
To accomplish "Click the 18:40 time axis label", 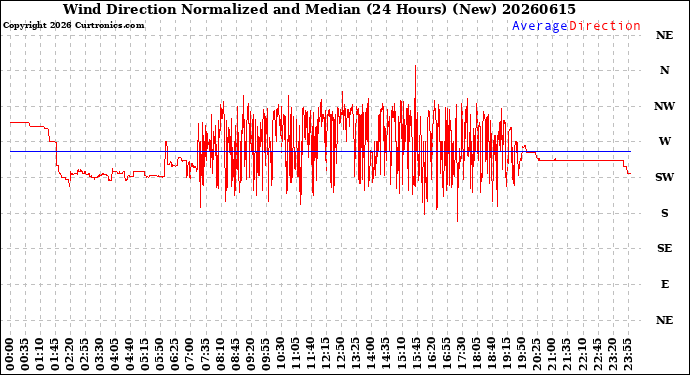I will 491,355.
